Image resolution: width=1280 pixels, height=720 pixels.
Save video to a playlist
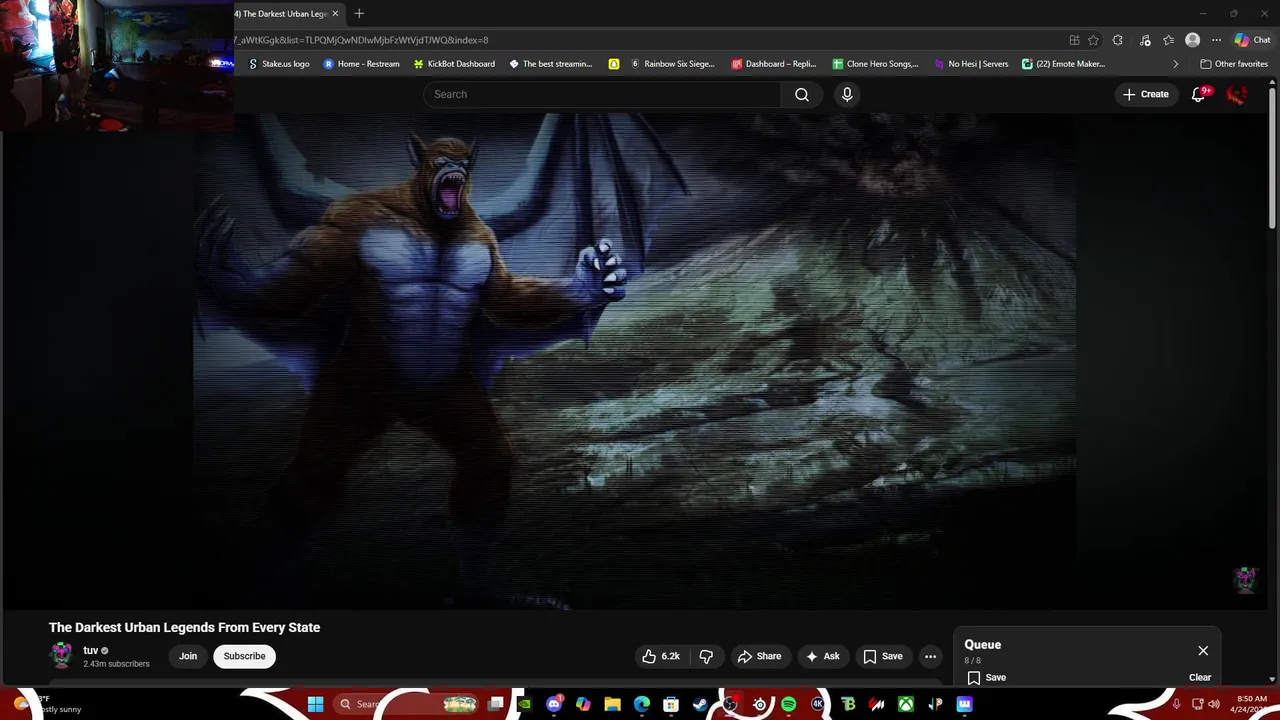click(882, 656)
